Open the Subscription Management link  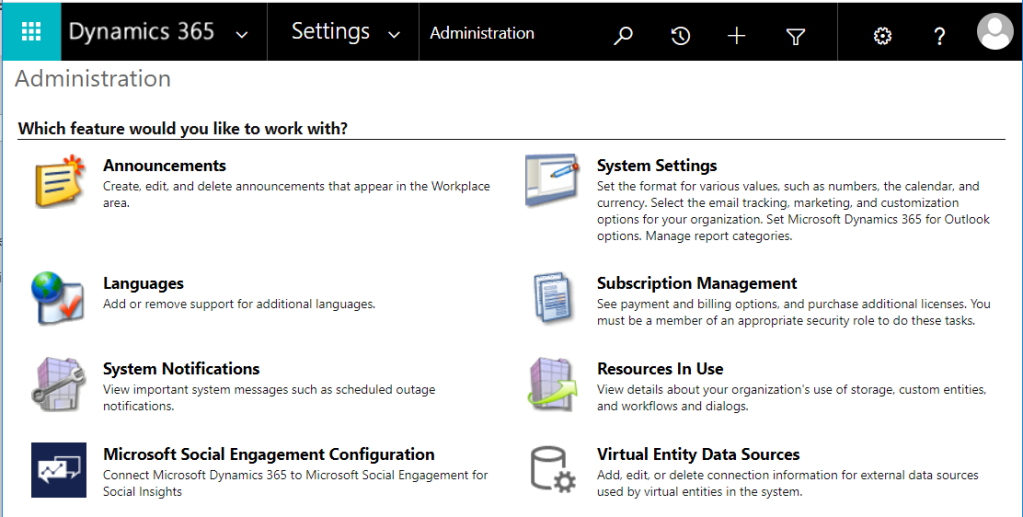click(696, 283)
